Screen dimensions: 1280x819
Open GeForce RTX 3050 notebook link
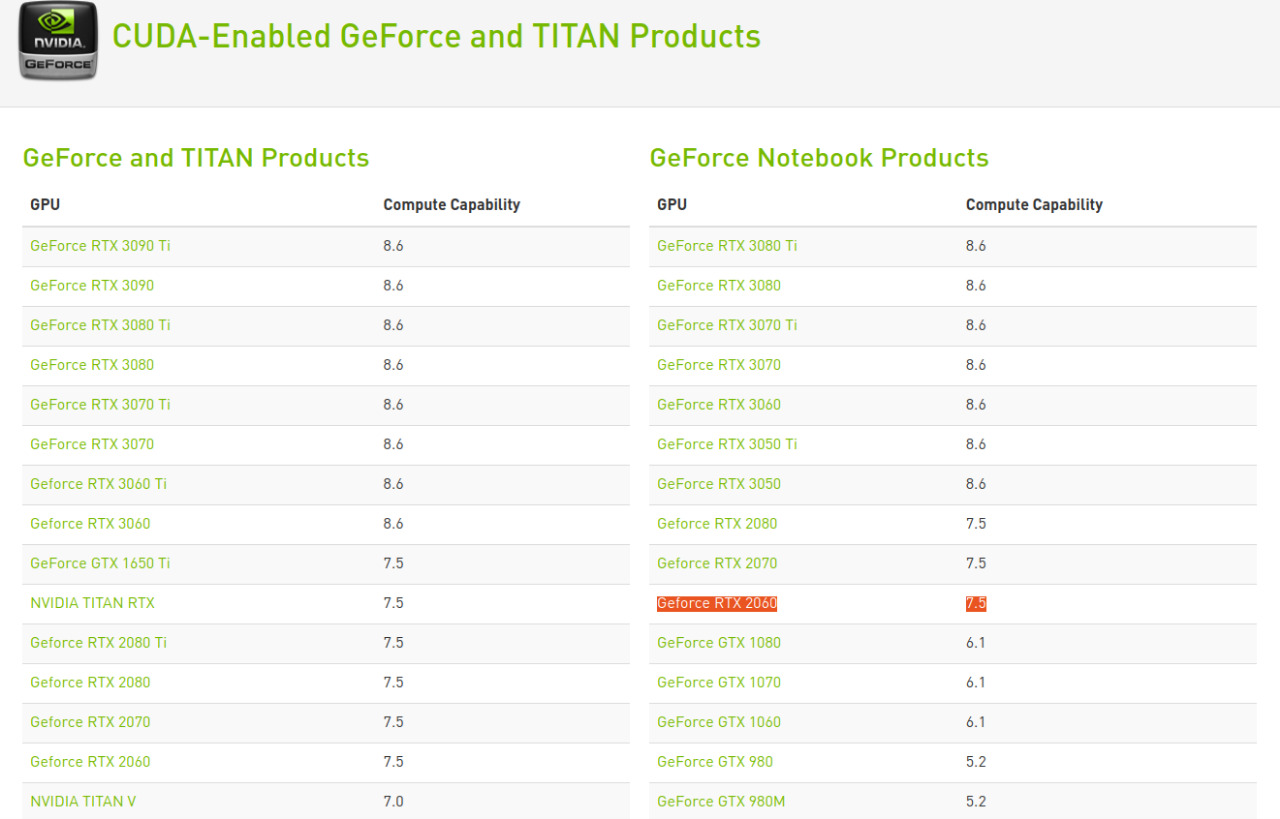point(719,484)
